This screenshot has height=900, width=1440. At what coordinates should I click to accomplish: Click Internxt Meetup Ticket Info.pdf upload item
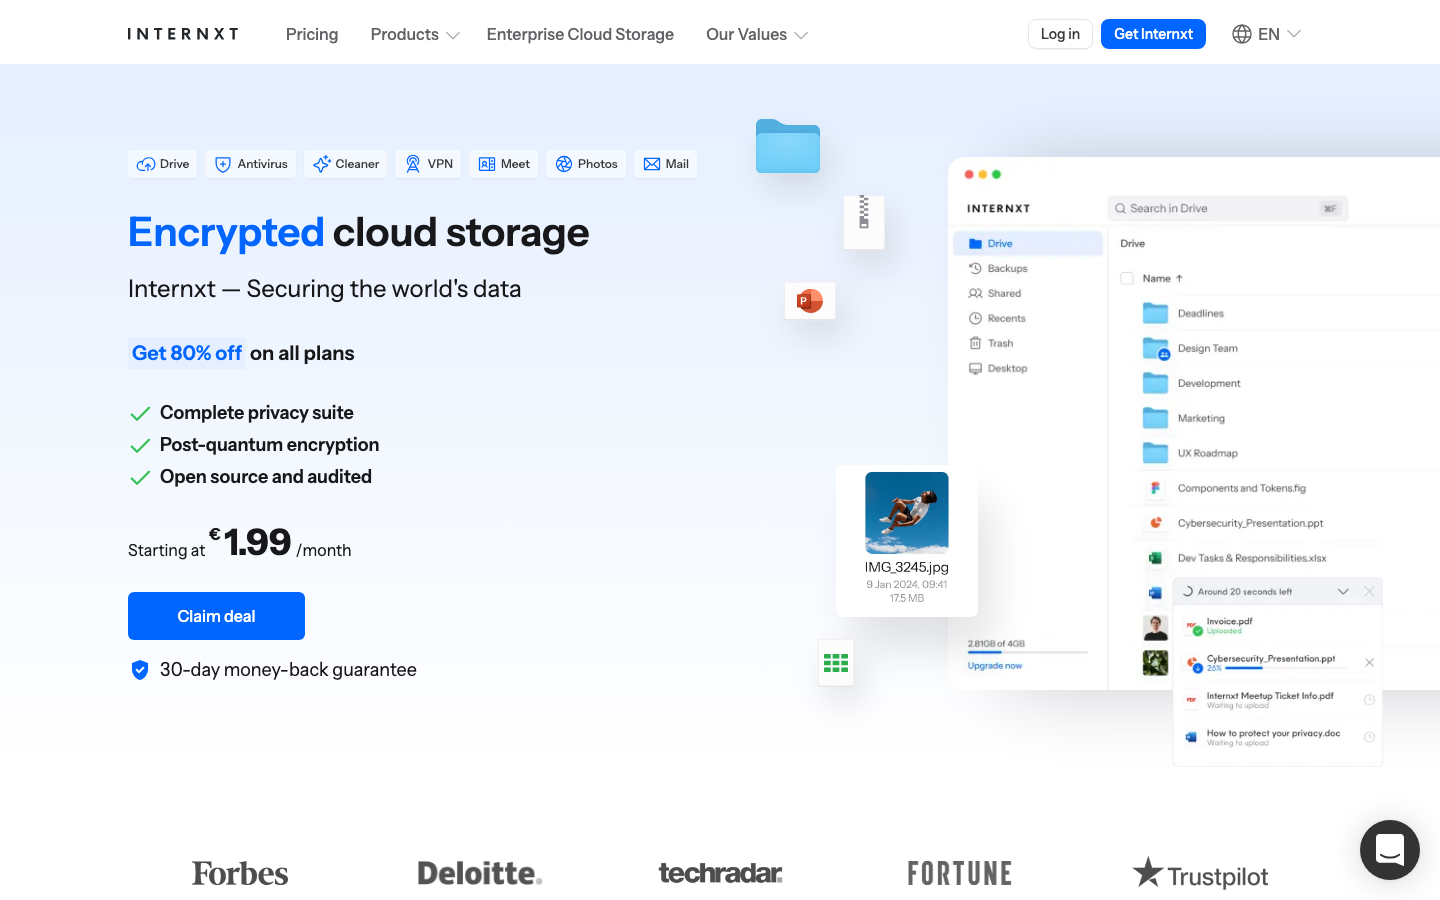(x=1278, y=700)
